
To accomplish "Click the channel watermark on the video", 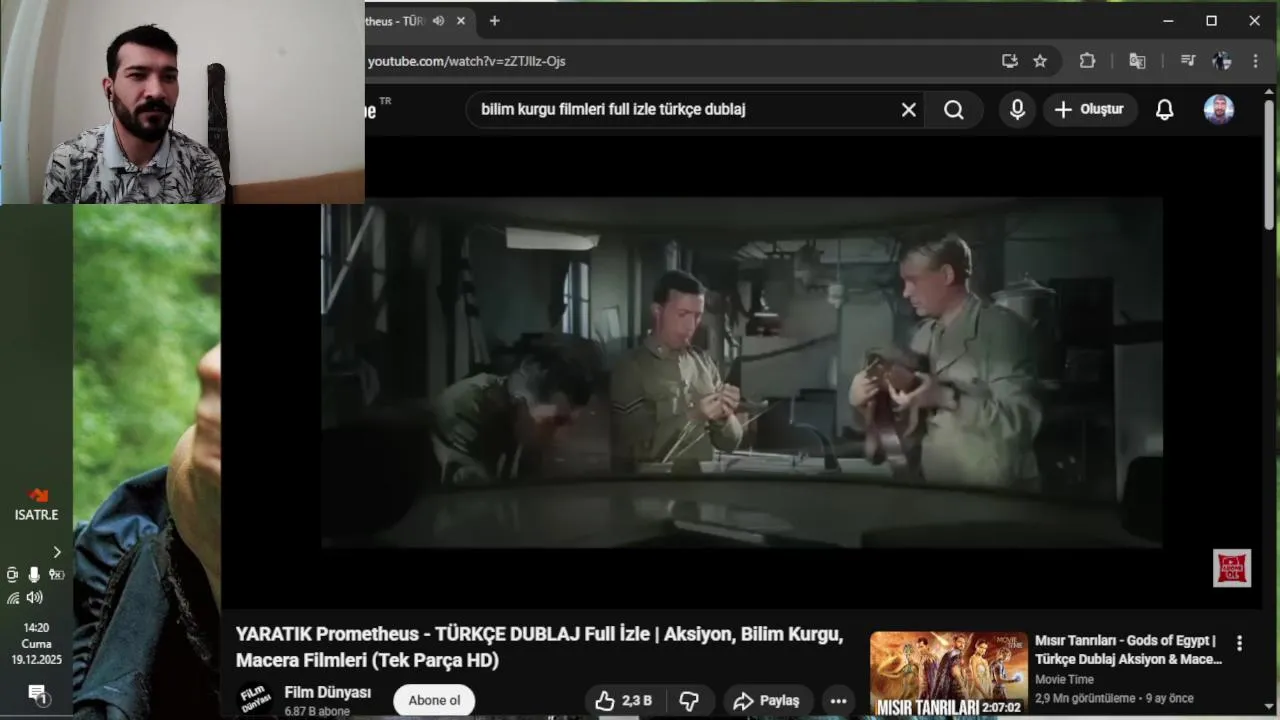I will pyautogui.click(x=1232, y=567).
